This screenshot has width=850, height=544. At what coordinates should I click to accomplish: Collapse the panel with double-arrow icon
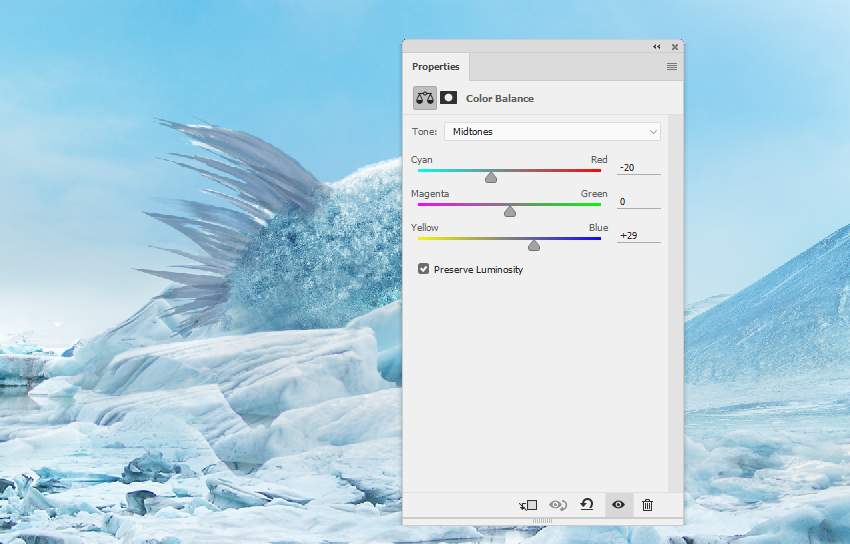[x=657, y=47]
